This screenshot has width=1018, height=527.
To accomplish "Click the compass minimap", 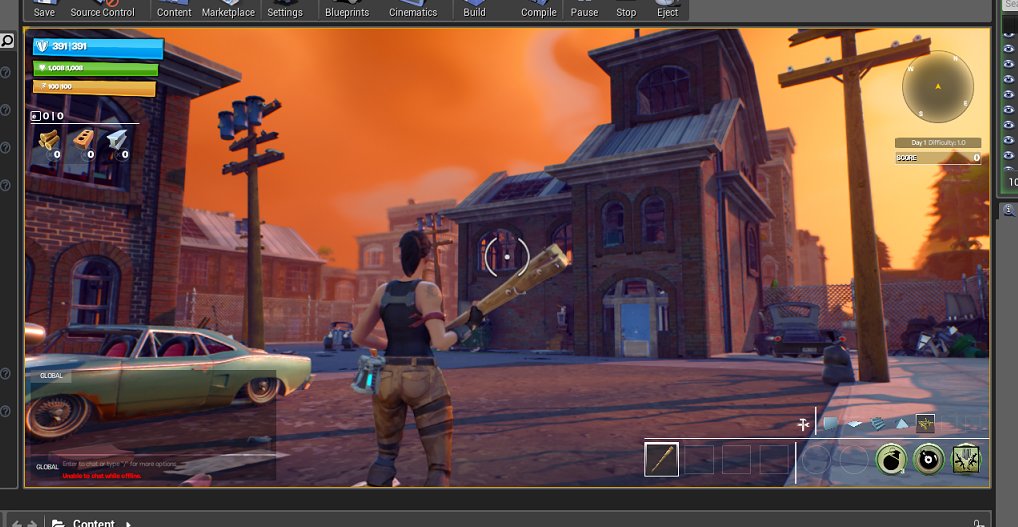I will [937, 86].
